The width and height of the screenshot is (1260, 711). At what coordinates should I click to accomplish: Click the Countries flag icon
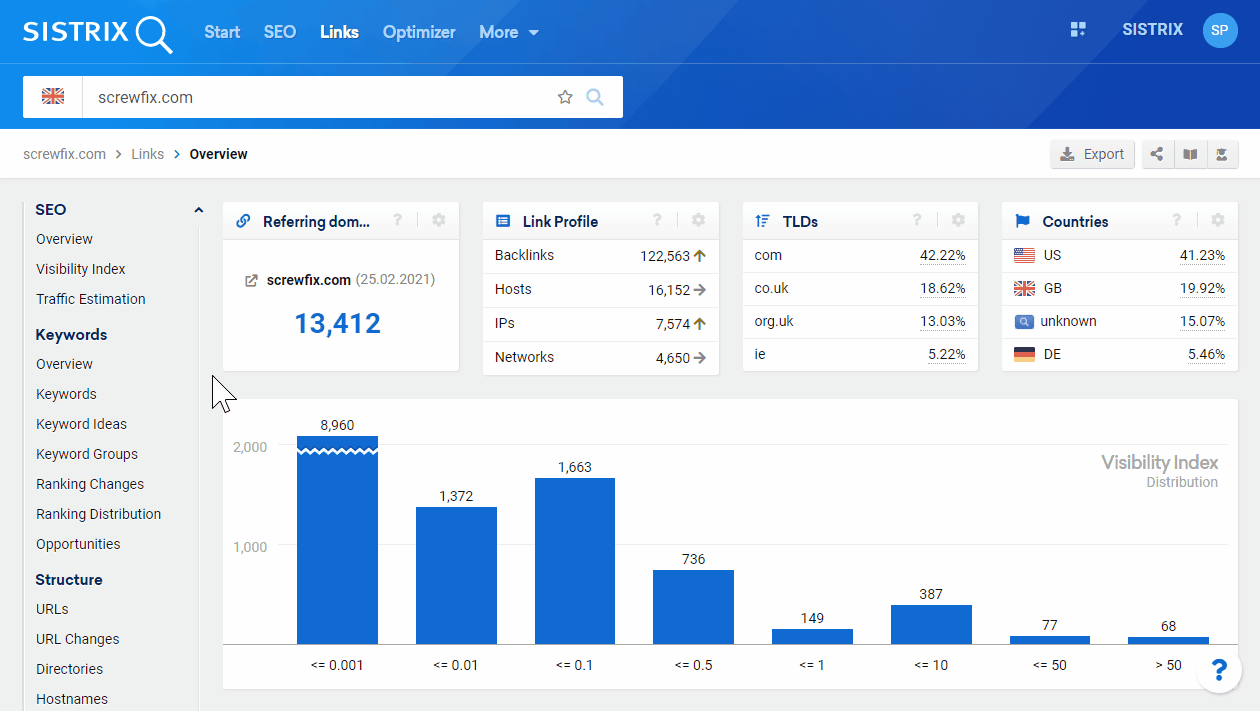click(x=1022, y=221)
